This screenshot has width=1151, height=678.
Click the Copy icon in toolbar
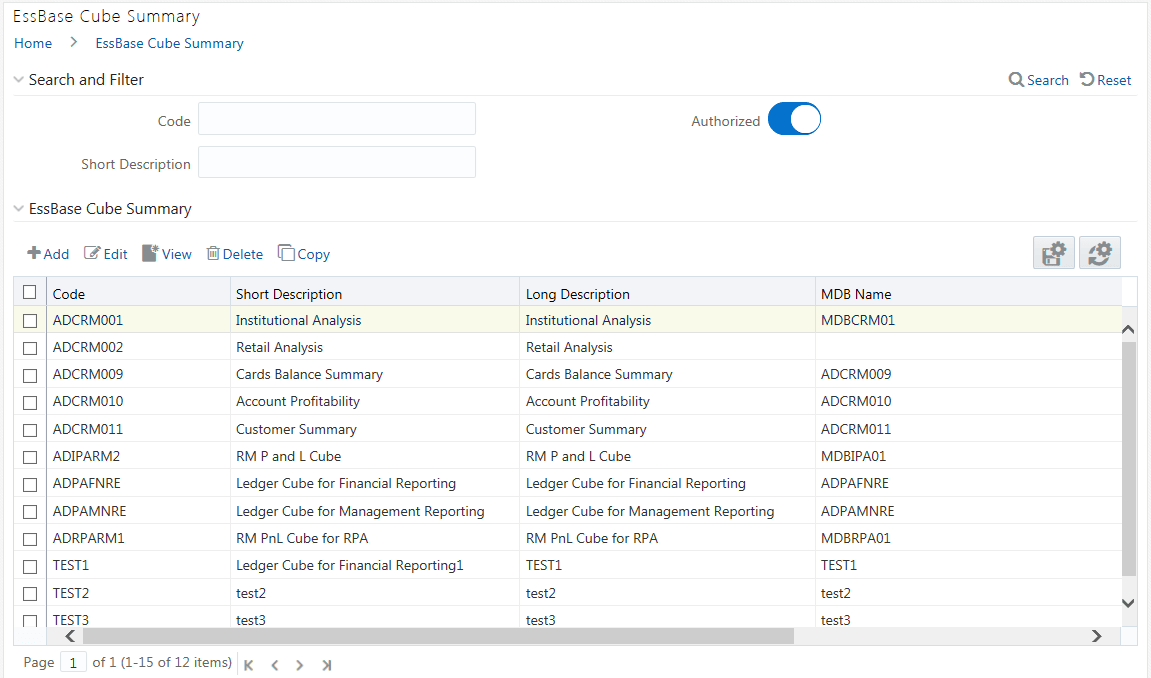tap(286, 254)
